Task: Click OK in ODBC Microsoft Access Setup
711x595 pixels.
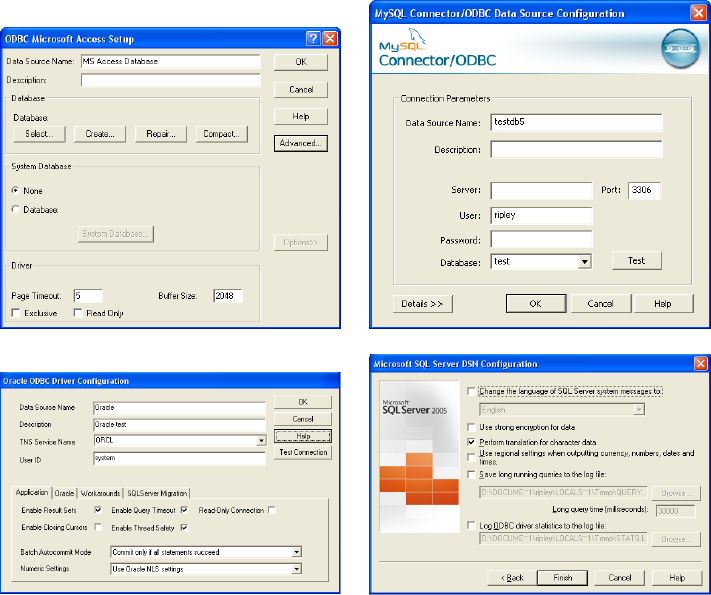Action: (301, 62)
